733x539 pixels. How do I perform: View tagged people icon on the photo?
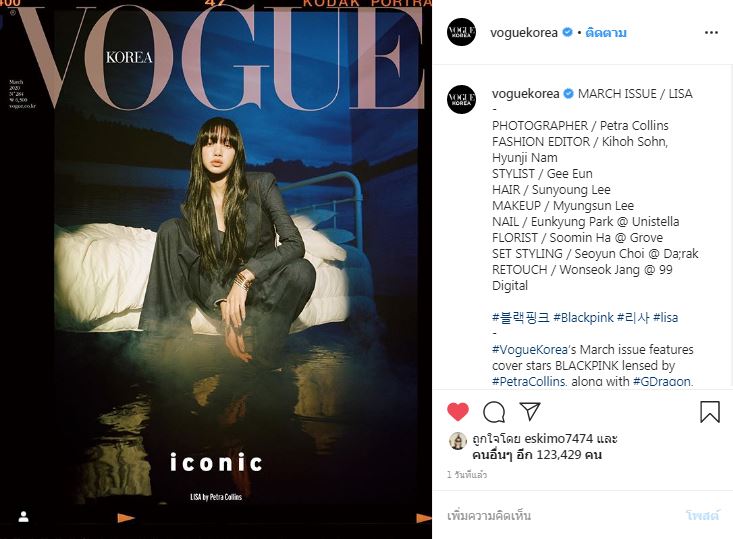(x=24, y=517)
